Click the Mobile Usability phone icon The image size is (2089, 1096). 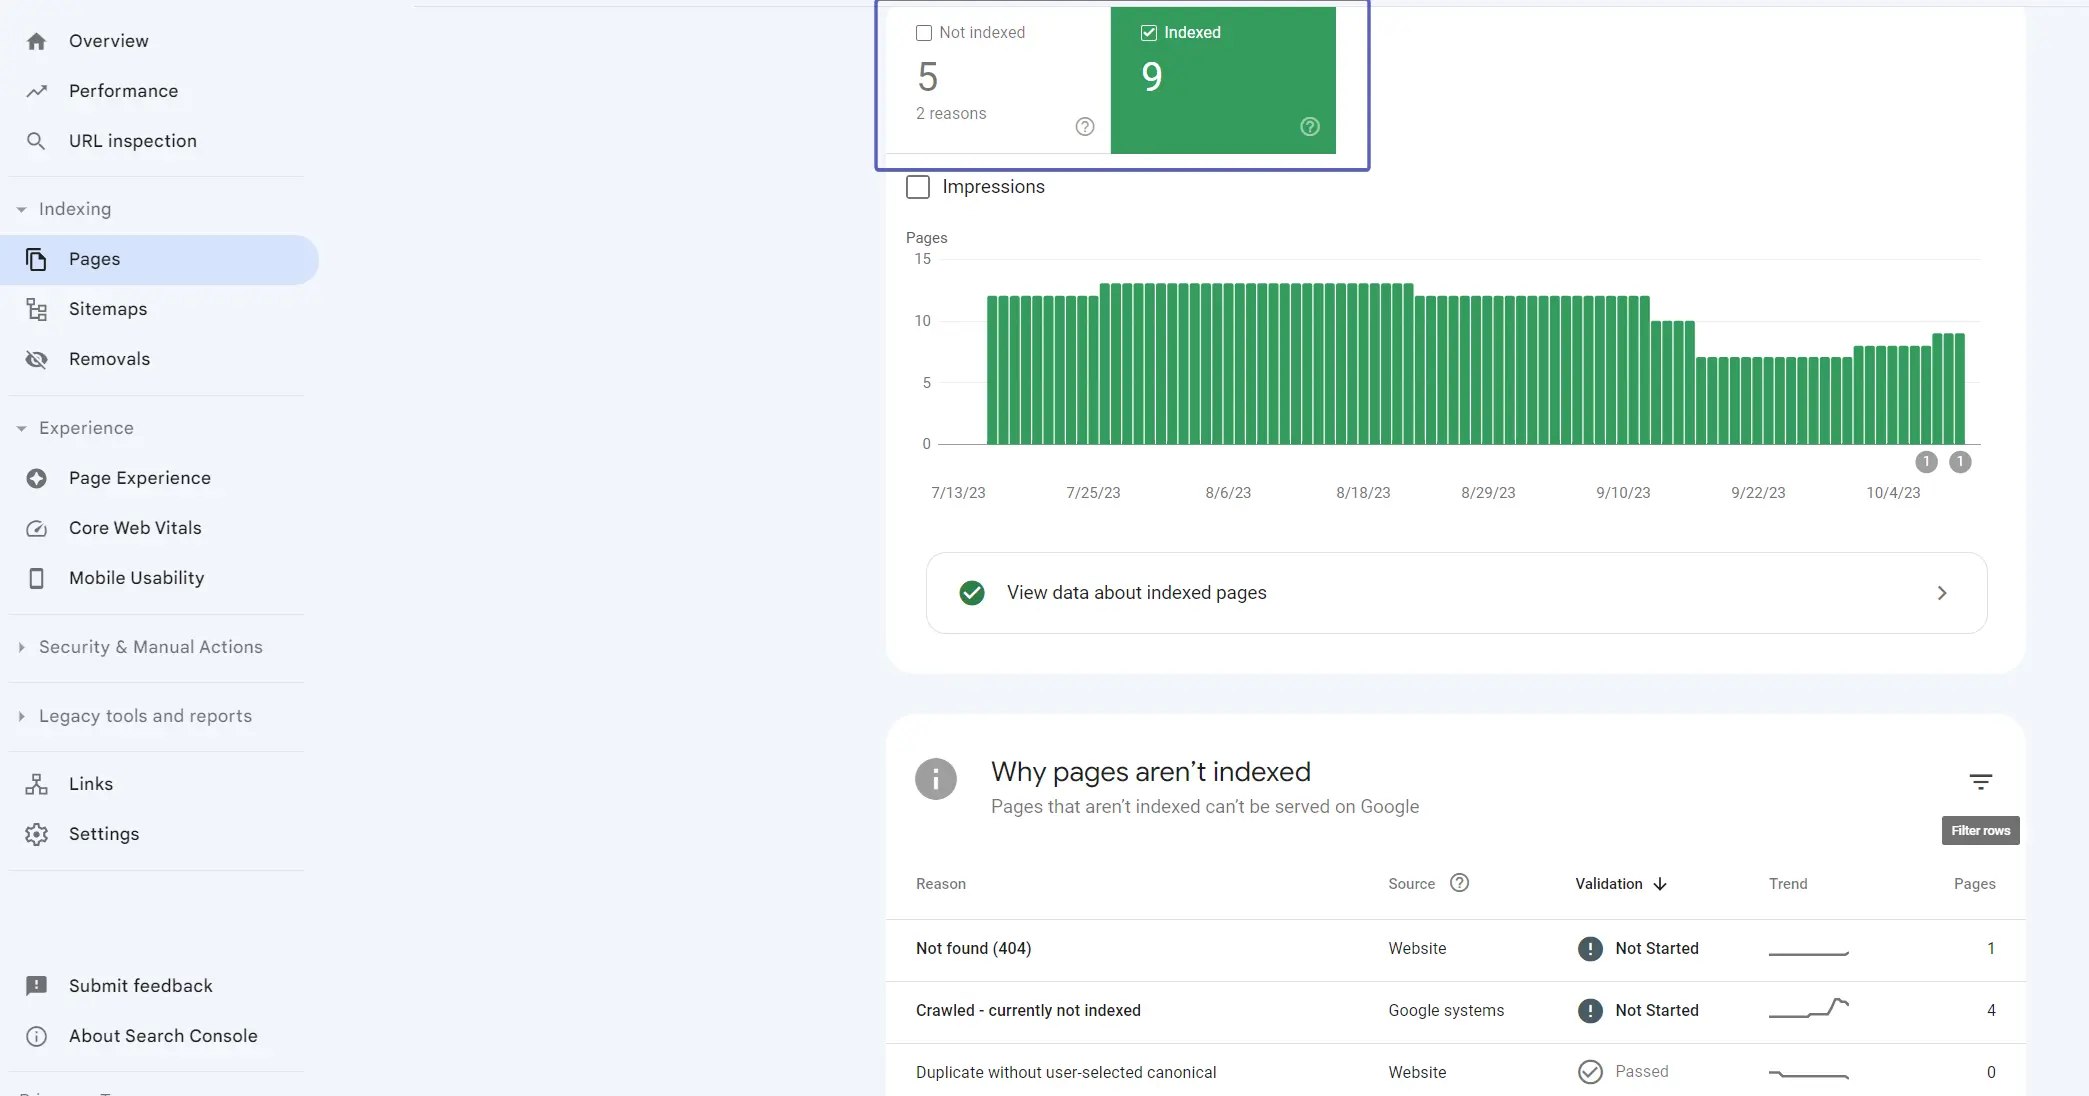[36, 578]
